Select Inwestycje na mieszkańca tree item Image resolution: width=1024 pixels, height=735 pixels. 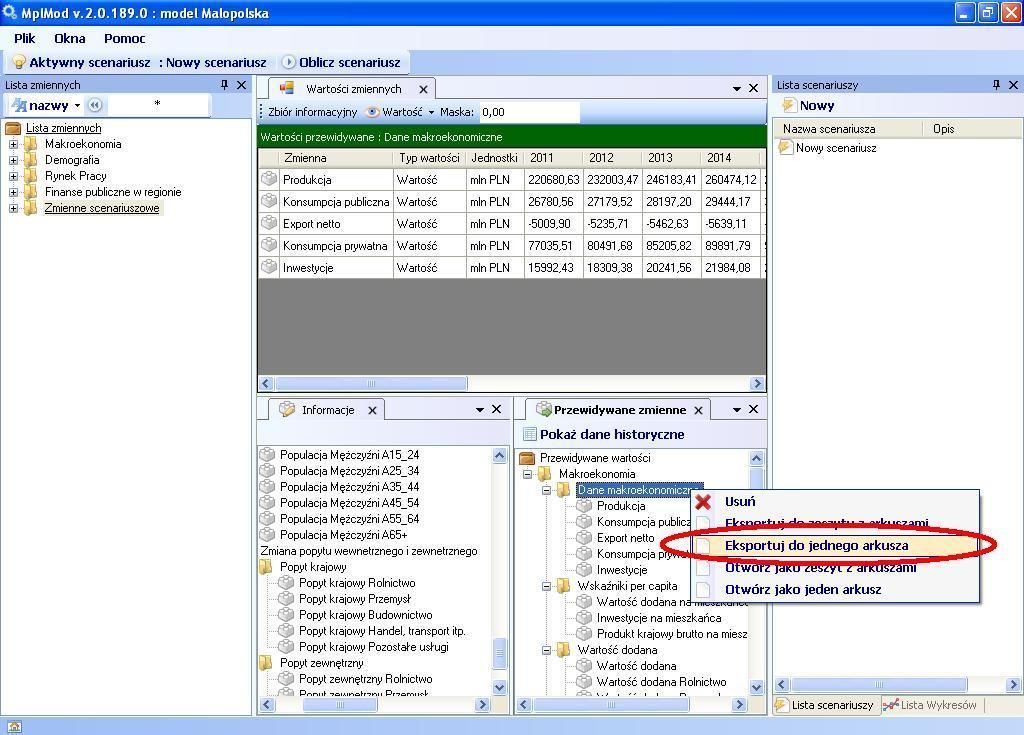pyautogui.click(x=659, y=618)
